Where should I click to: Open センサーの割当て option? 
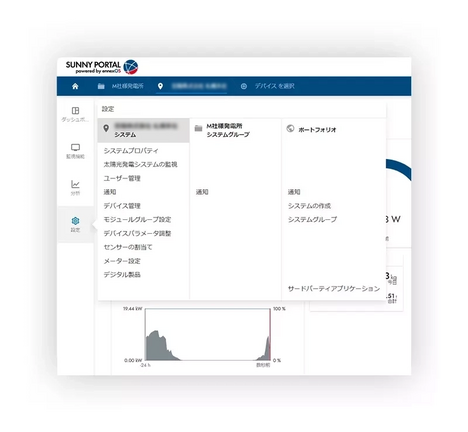pyautogui.click(x=128, y=247)
